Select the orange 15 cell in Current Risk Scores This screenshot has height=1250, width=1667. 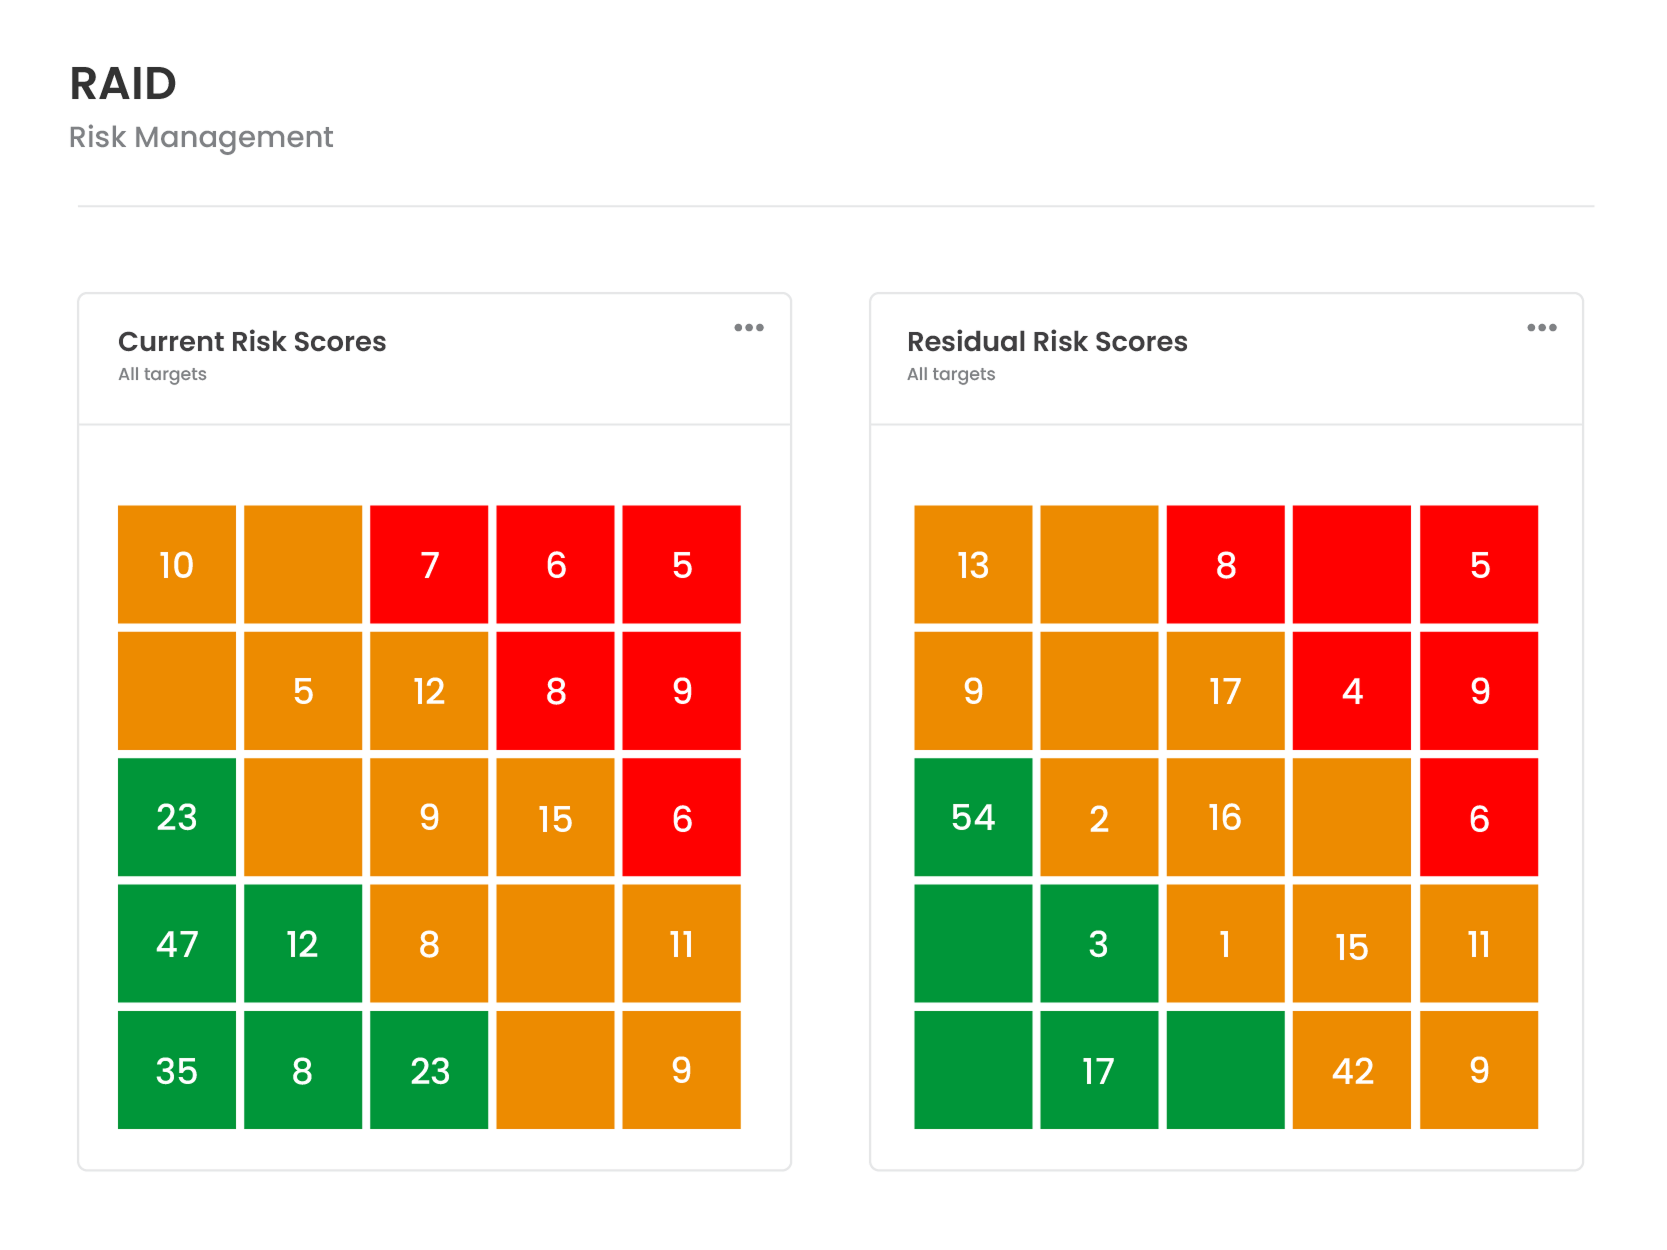coord(555,818)
